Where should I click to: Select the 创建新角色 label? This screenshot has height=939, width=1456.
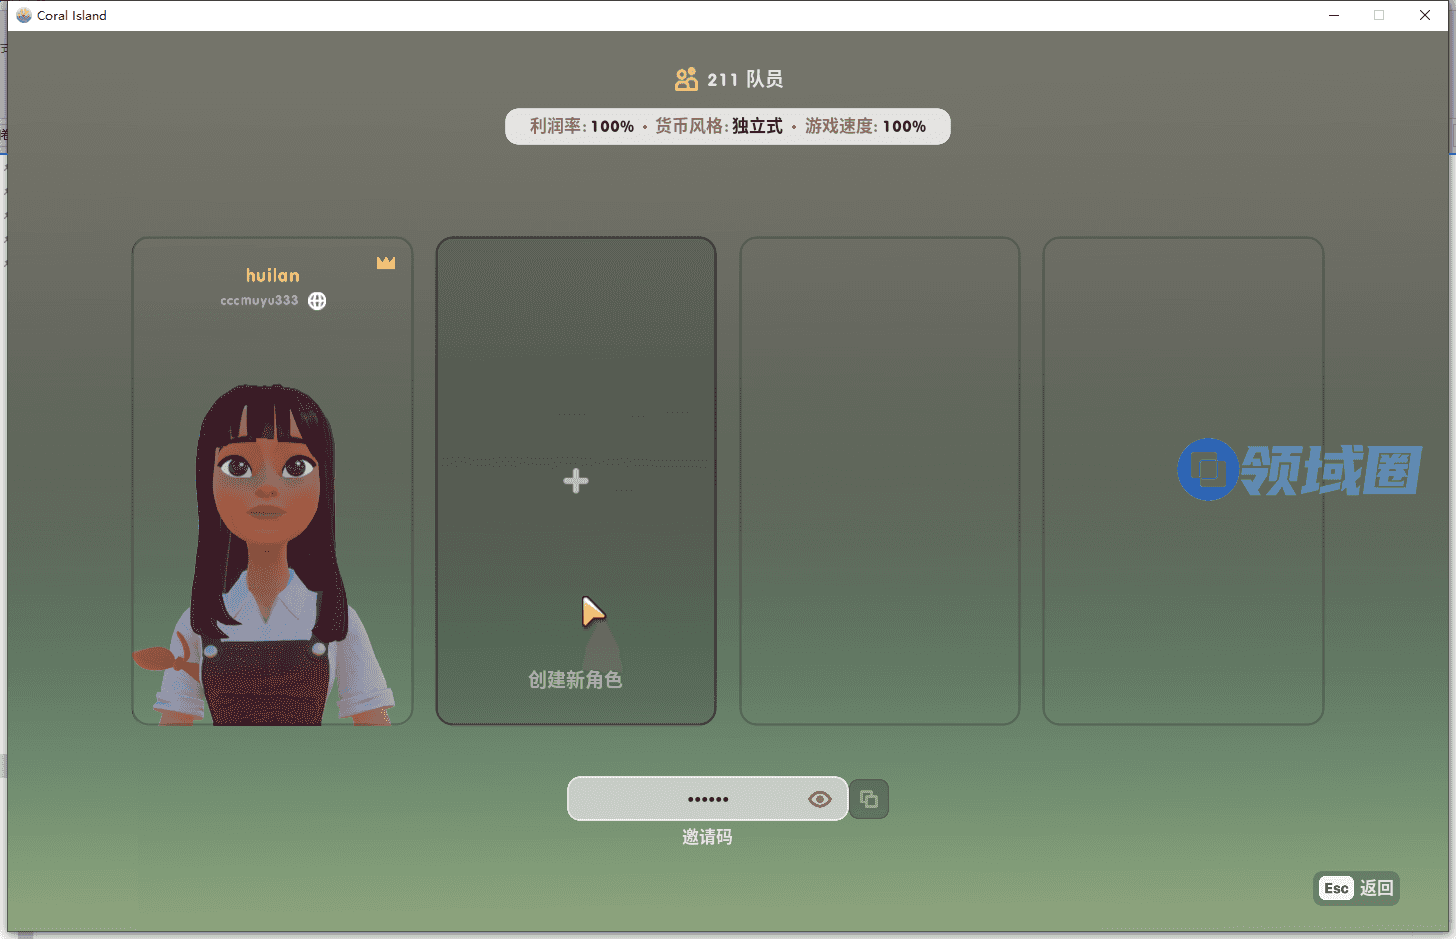point(575,680)
